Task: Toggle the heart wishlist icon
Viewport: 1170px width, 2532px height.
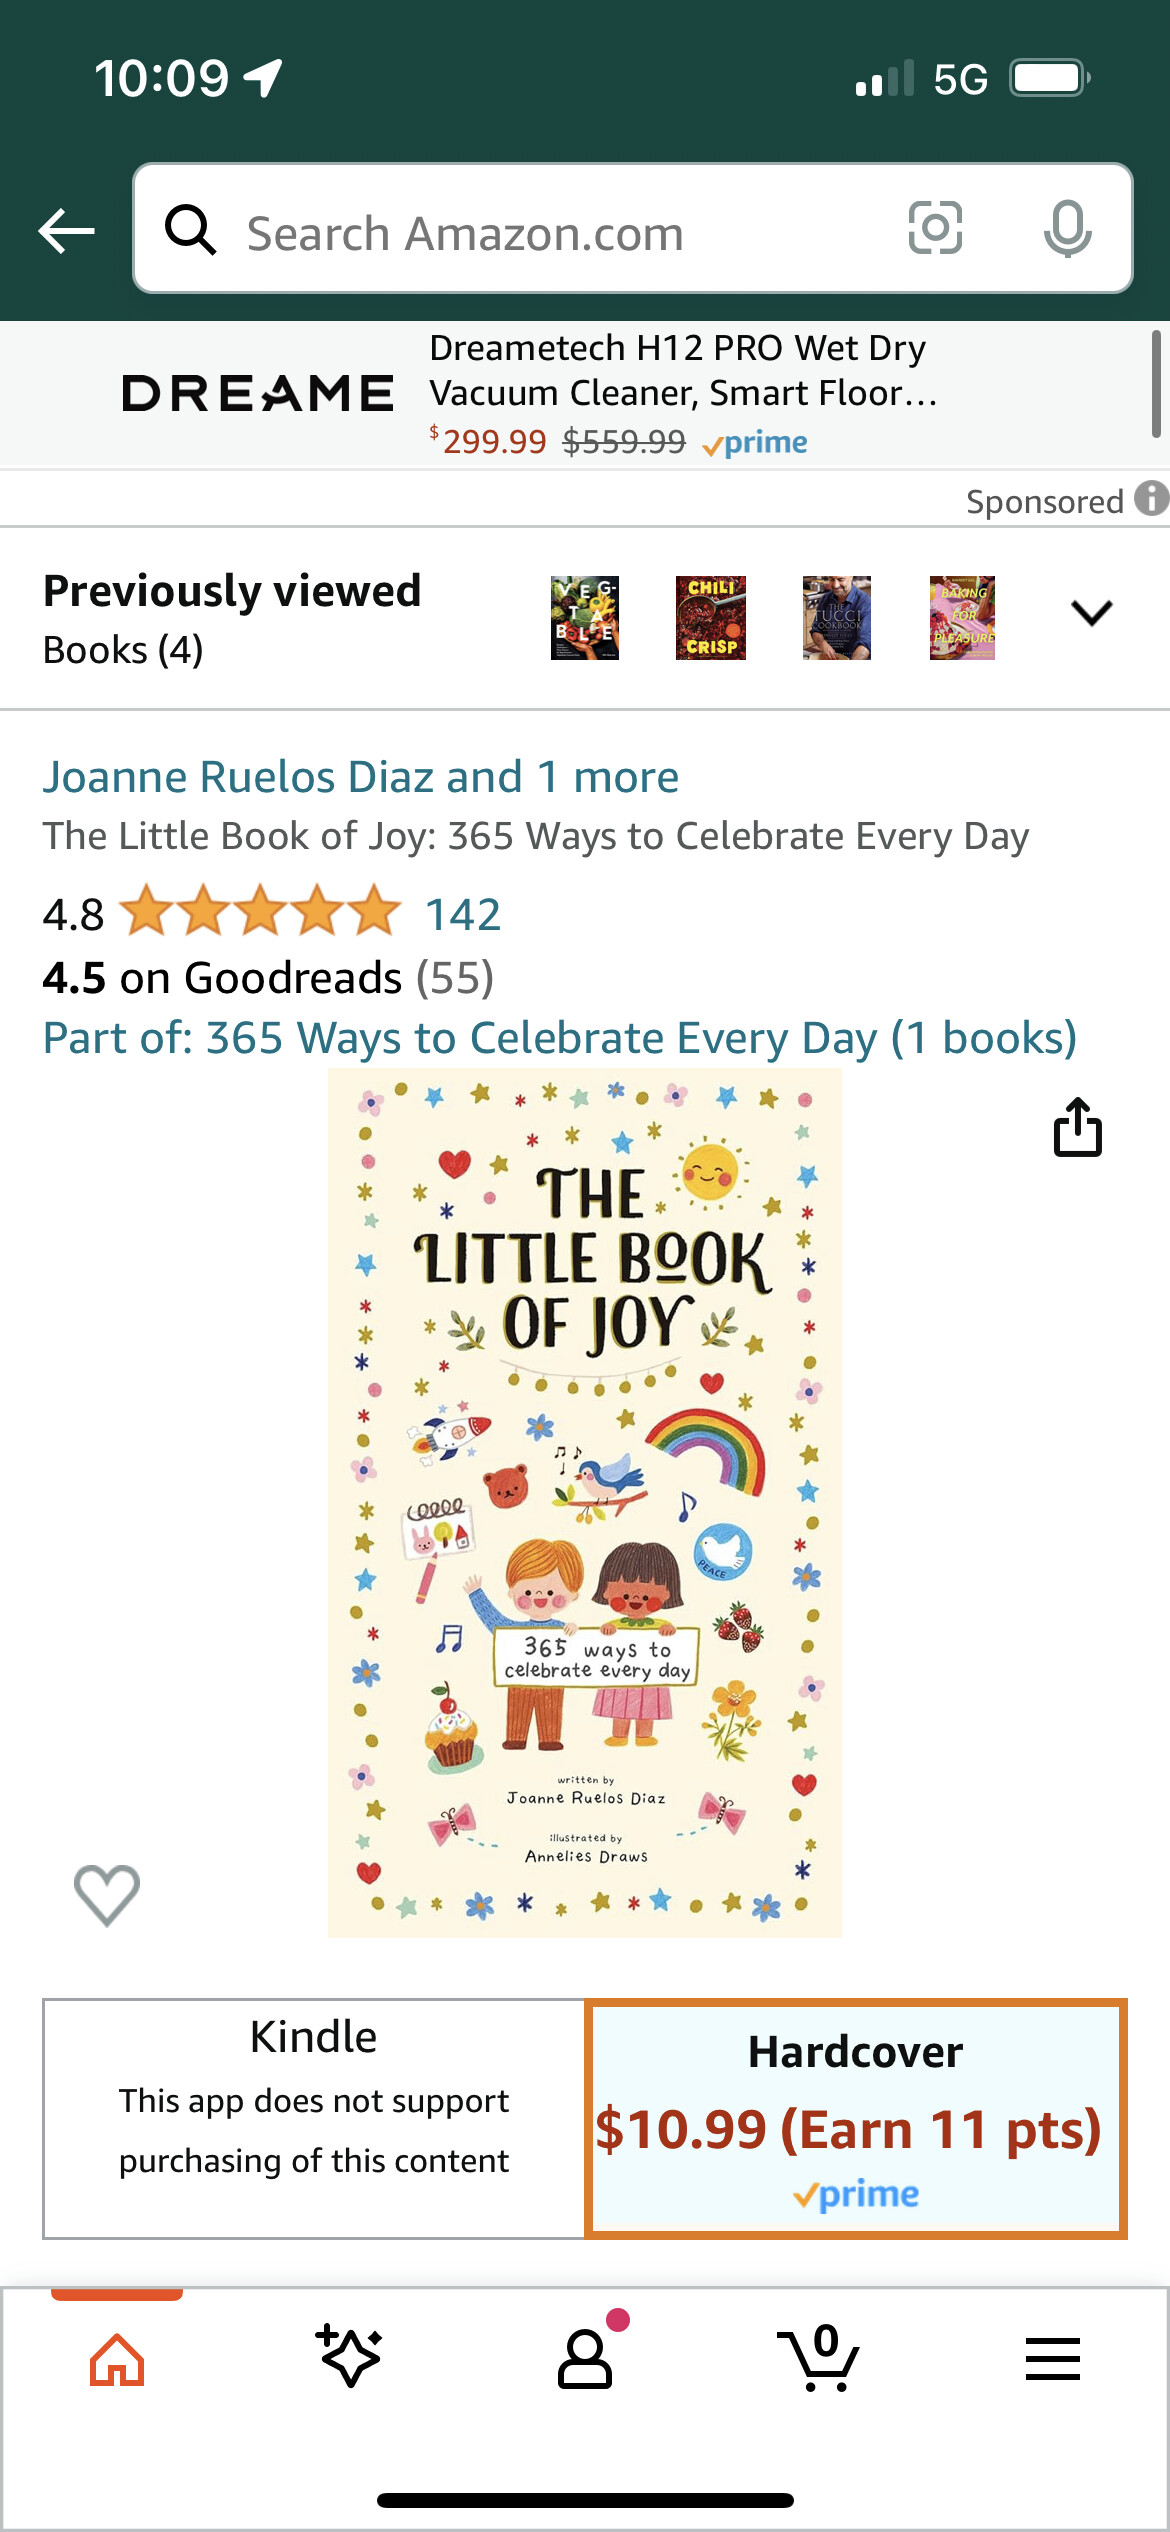Action: [x=107, y=1895]
